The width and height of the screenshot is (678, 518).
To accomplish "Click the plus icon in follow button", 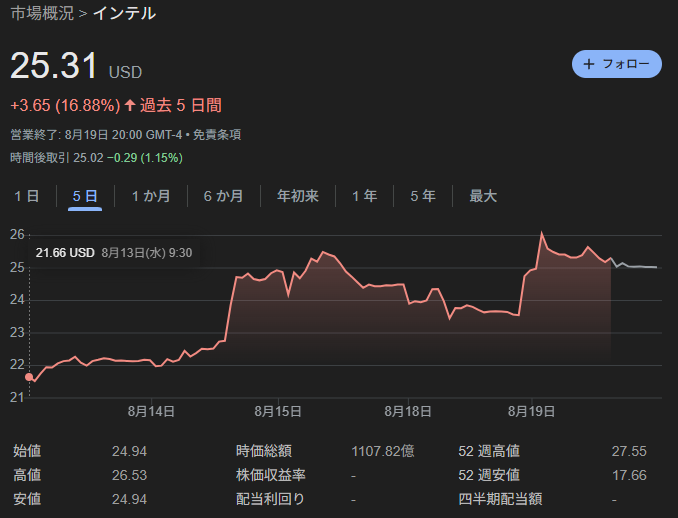I will [x=588, y=64].
